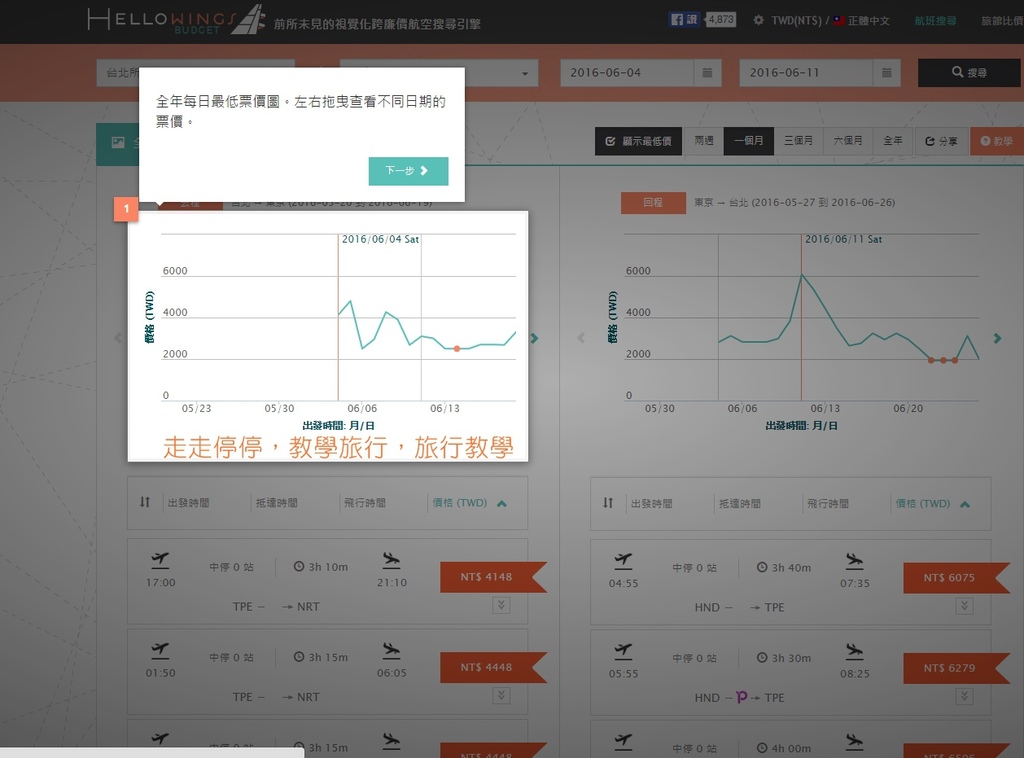This screenshot has height=758, width=1024.
Task: Open the 教學 tutorial help button
Action: pos(997,141)
